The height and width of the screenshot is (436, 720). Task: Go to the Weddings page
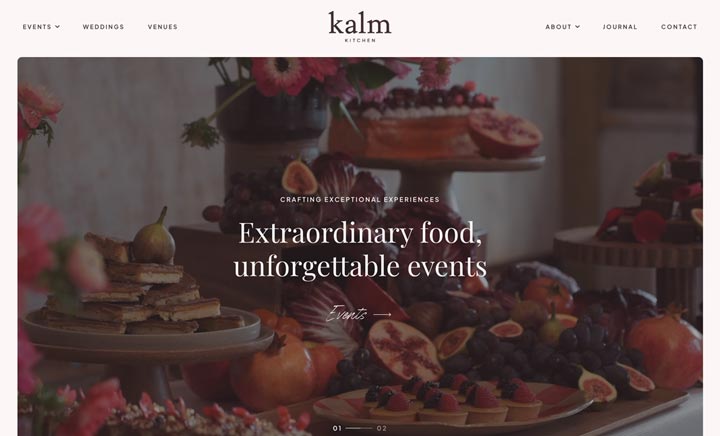tap(103, 27)
